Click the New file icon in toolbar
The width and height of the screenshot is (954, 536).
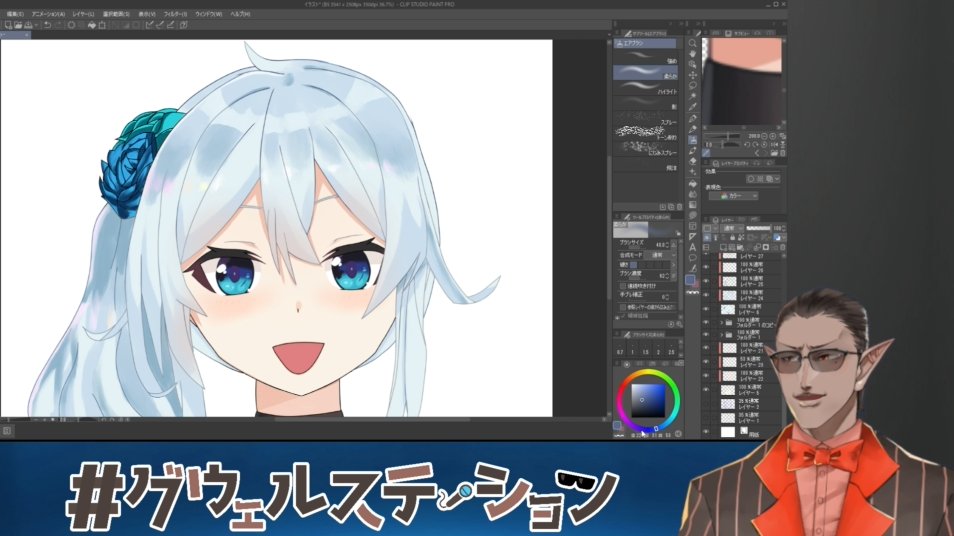coord(8,26)
